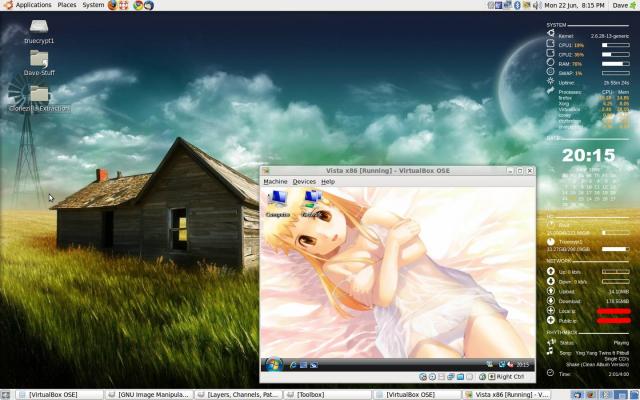Open the Vista Start orb

point(273,364)
